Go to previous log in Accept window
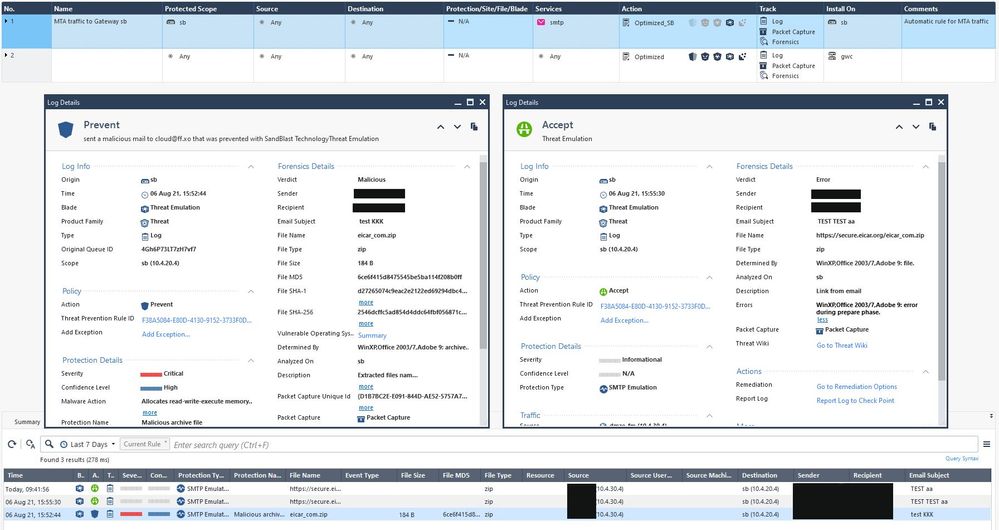The image size is (999, 530). pos(899,127)
